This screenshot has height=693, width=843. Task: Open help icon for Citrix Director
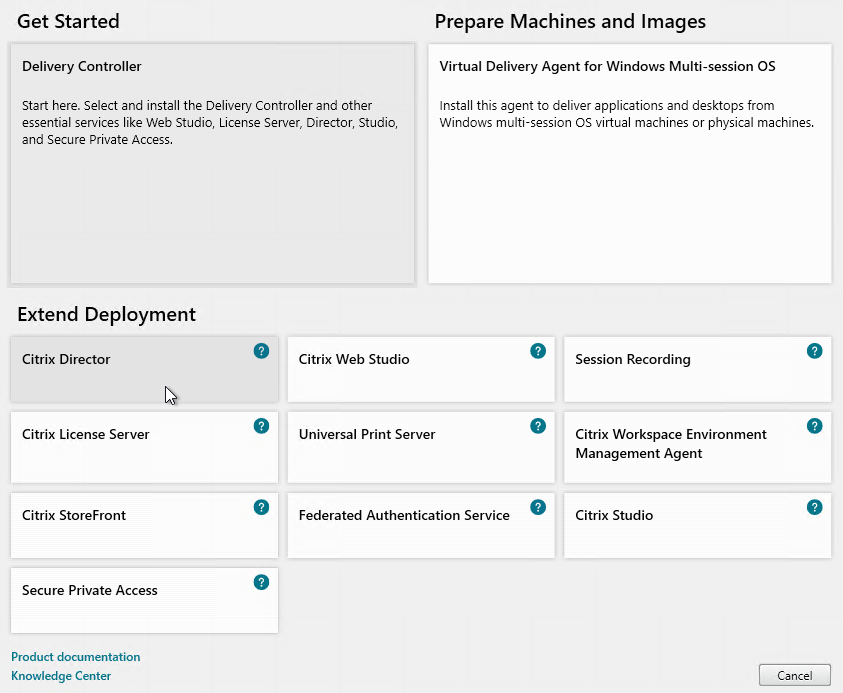point(261,351)
